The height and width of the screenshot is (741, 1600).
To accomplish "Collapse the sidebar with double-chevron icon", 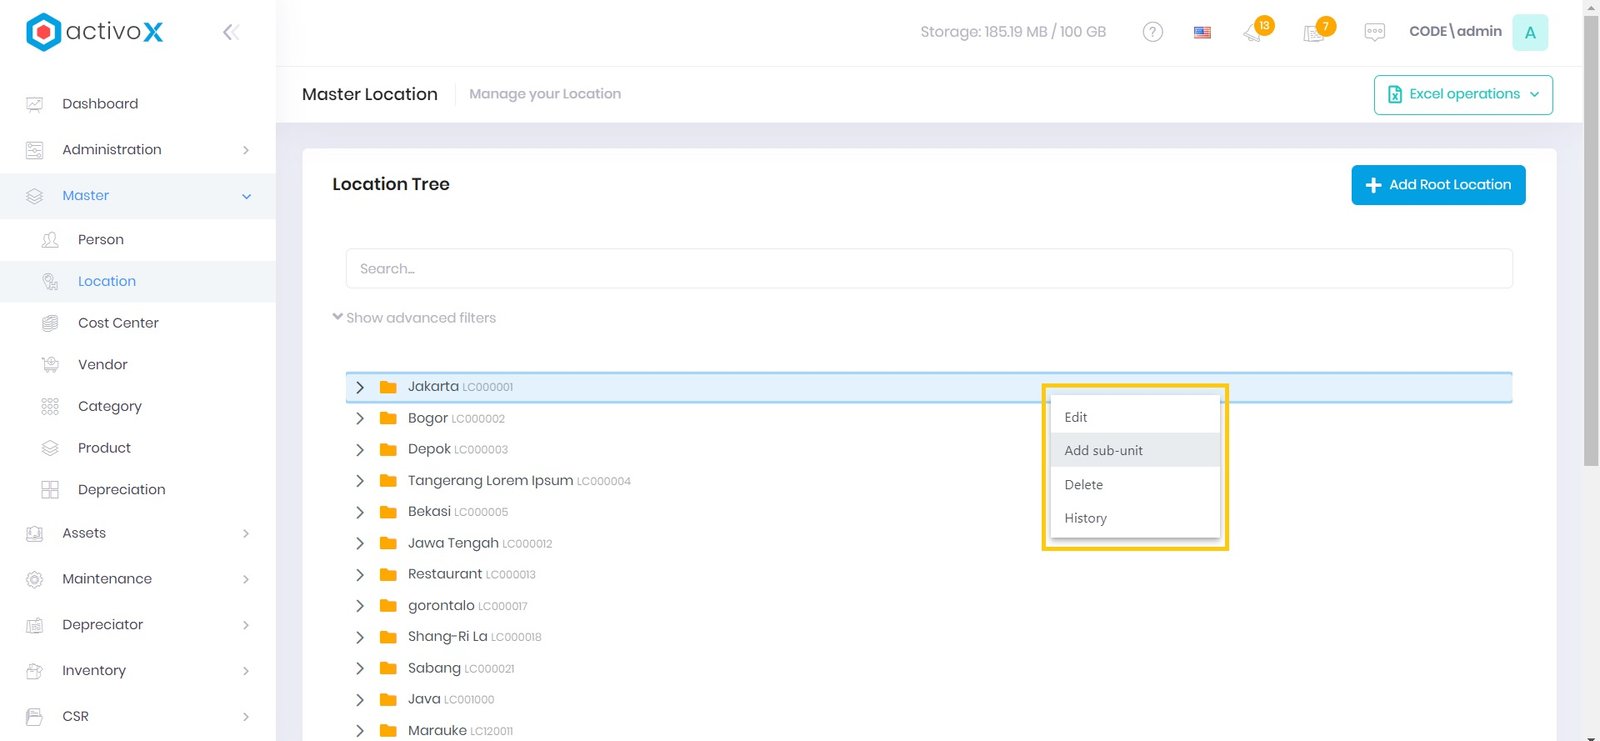I will 230,32.
